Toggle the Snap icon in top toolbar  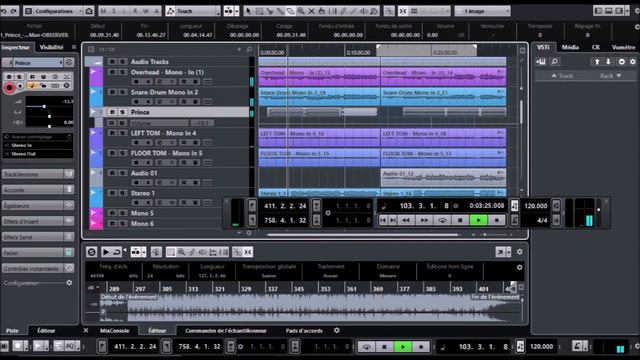pyautogui.click(x=403, y=11)
